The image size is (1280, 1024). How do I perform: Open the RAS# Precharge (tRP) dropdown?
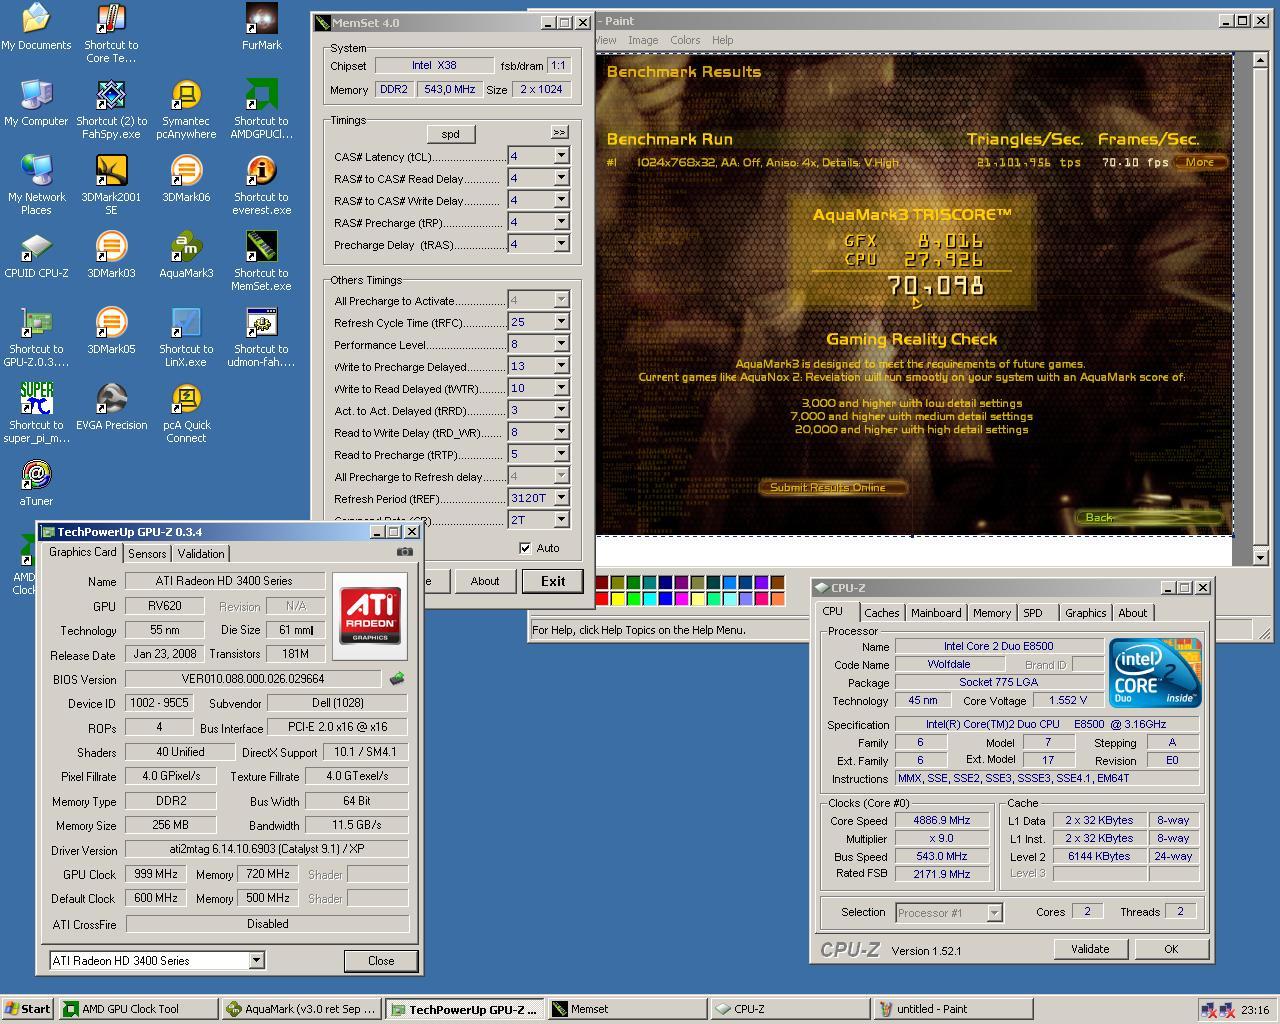[x=561, y=222]
